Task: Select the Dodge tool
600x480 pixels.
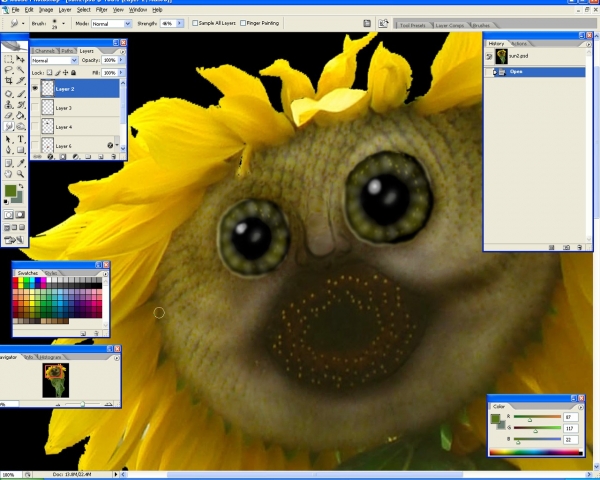Action: pyautogui.click(x=20, y=126)
